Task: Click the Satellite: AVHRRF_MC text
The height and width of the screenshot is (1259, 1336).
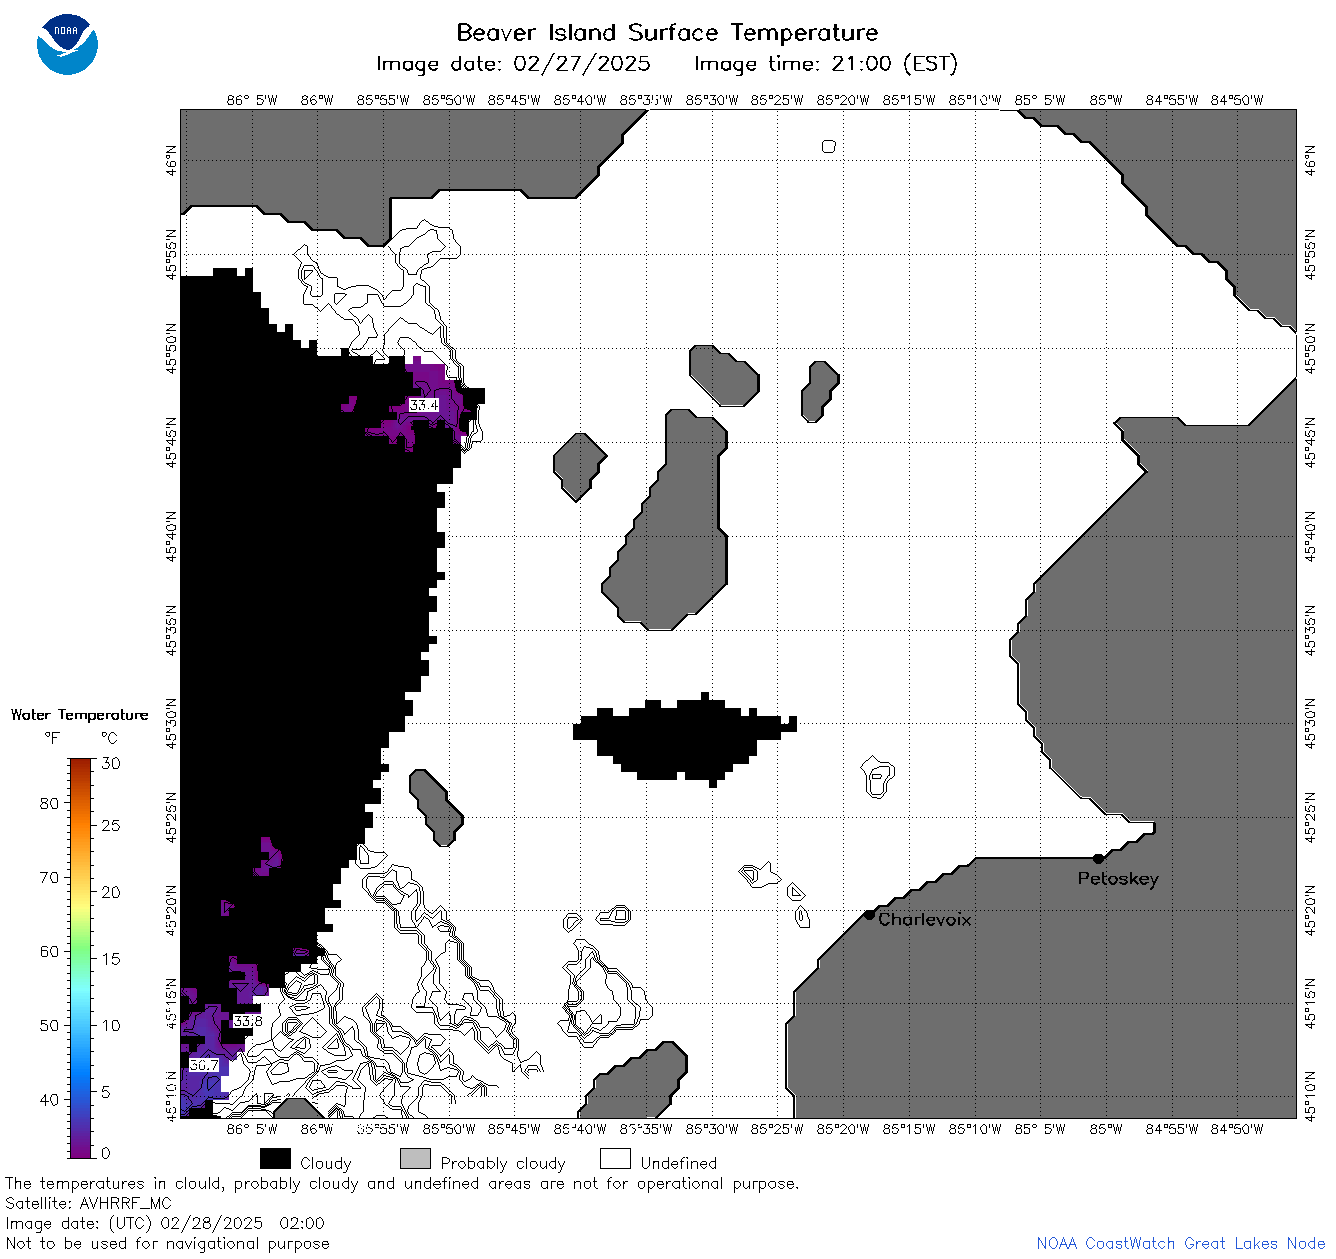Action: click(x=88, y=1203)
